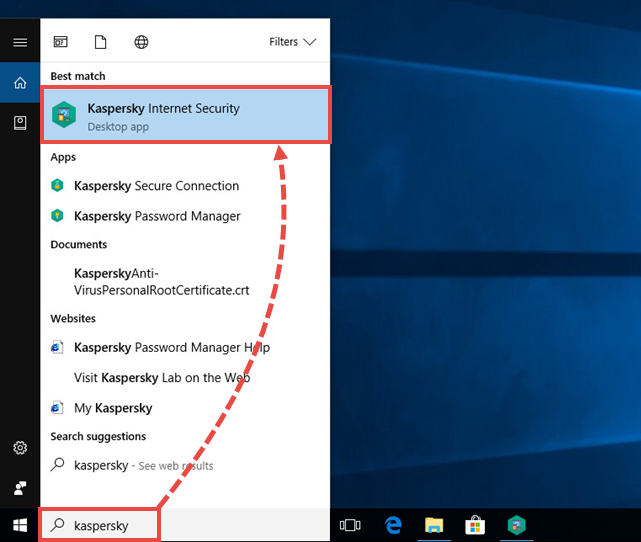Open Kaspersky Internet Security best match
Image resolution: width=641 pixels, height=542 pixels.
pyautogui.click(x=186, y=115)
